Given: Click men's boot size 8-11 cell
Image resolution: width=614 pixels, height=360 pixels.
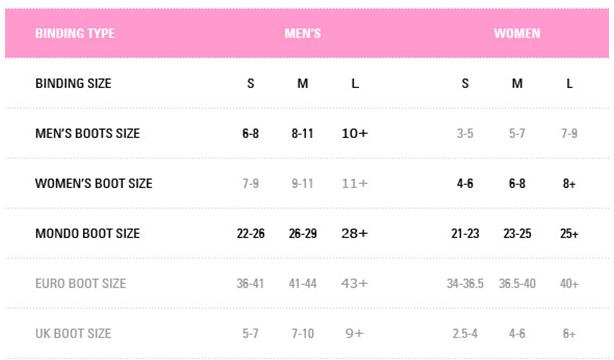Looking at the screenshot, I should (x=302, y=134).
